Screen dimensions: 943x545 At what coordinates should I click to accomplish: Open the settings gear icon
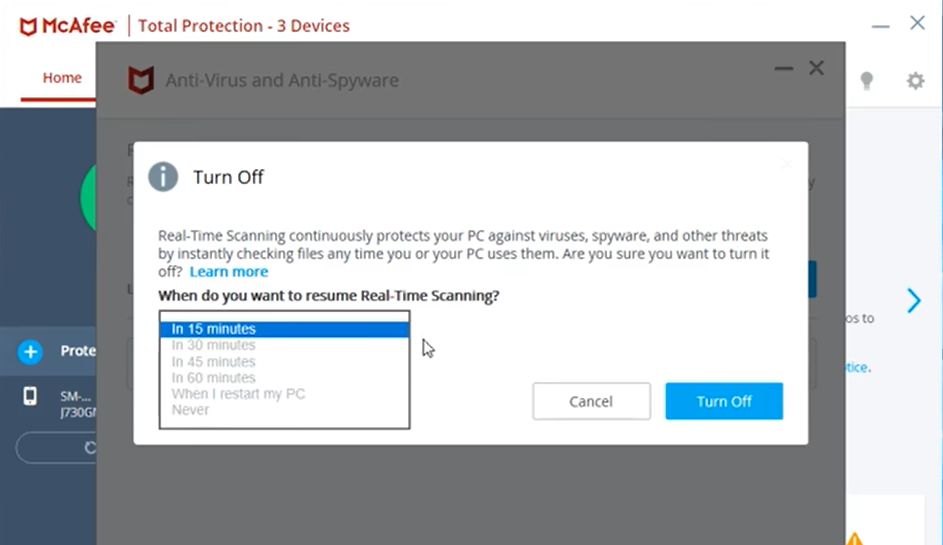915,81
